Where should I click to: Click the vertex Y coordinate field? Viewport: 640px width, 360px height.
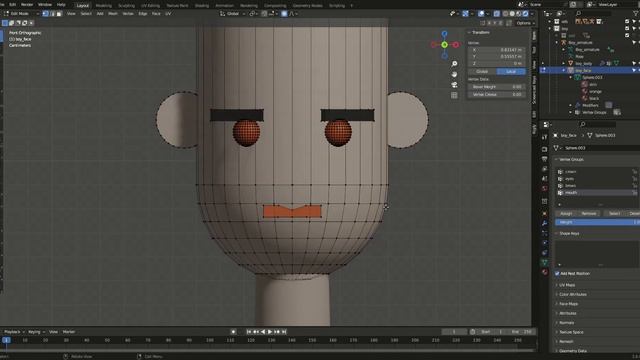coord(496,56)
